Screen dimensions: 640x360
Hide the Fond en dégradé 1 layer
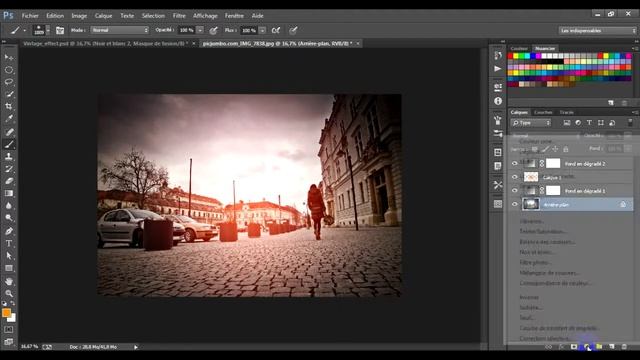(515, 191)
